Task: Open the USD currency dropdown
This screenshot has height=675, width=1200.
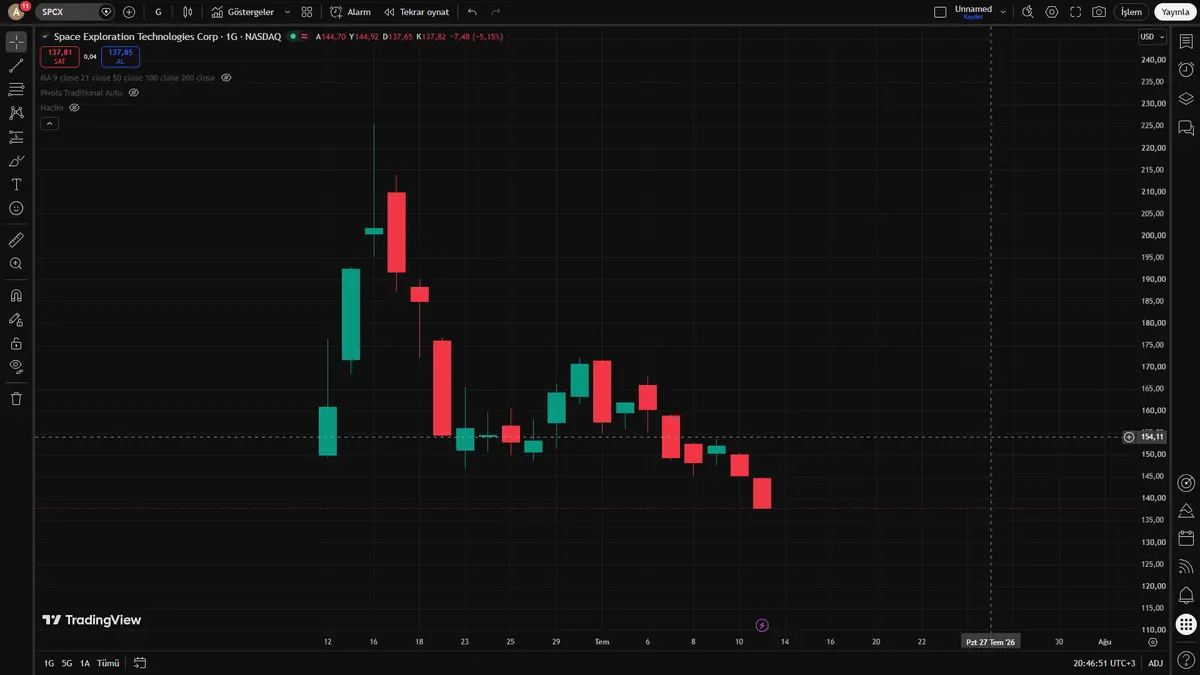Action: coord(1152,37)
